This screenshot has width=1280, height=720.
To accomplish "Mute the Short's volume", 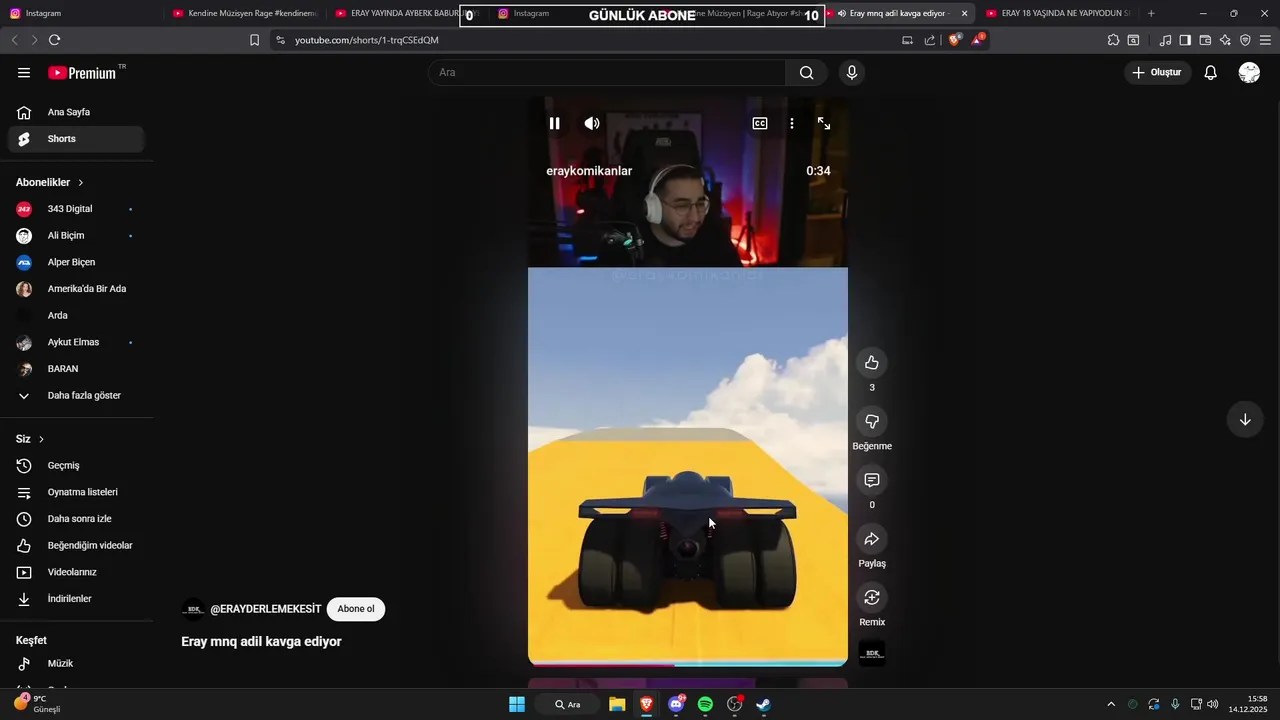I will [x=592, y=123].
